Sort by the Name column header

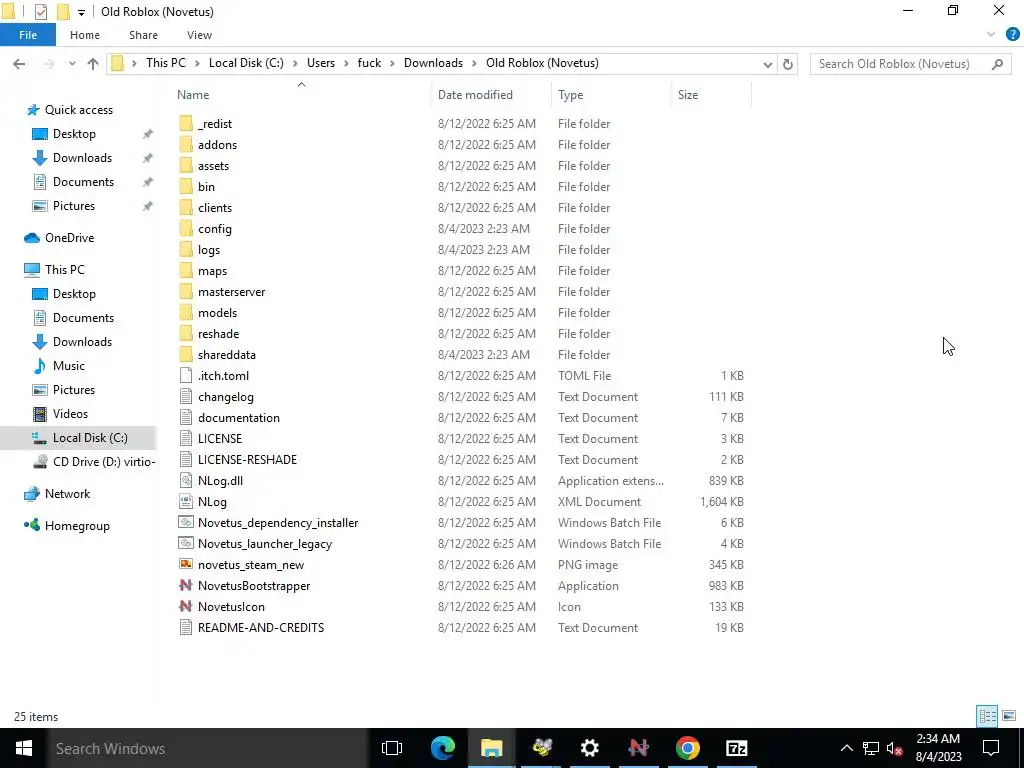[x=302, y=95]
